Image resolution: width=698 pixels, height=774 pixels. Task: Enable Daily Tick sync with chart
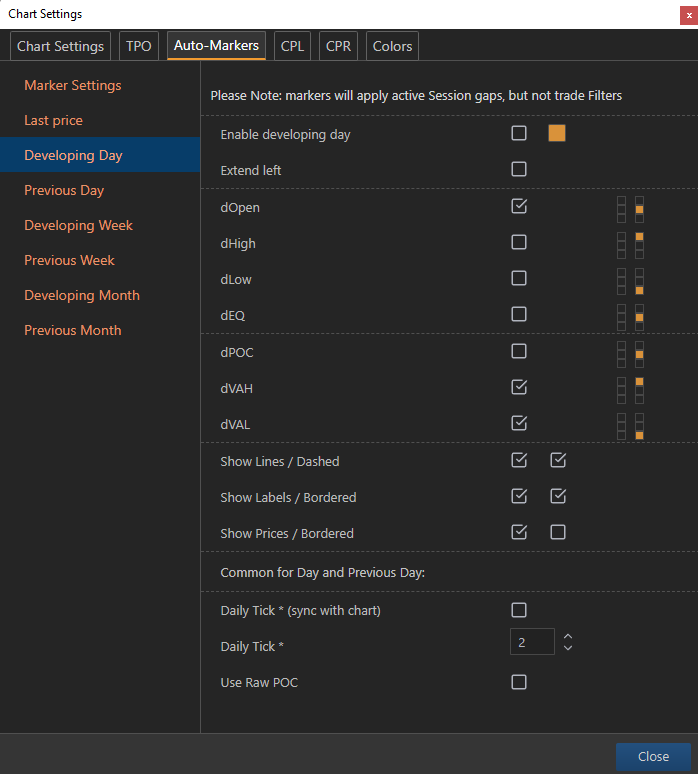coord(519,610)
